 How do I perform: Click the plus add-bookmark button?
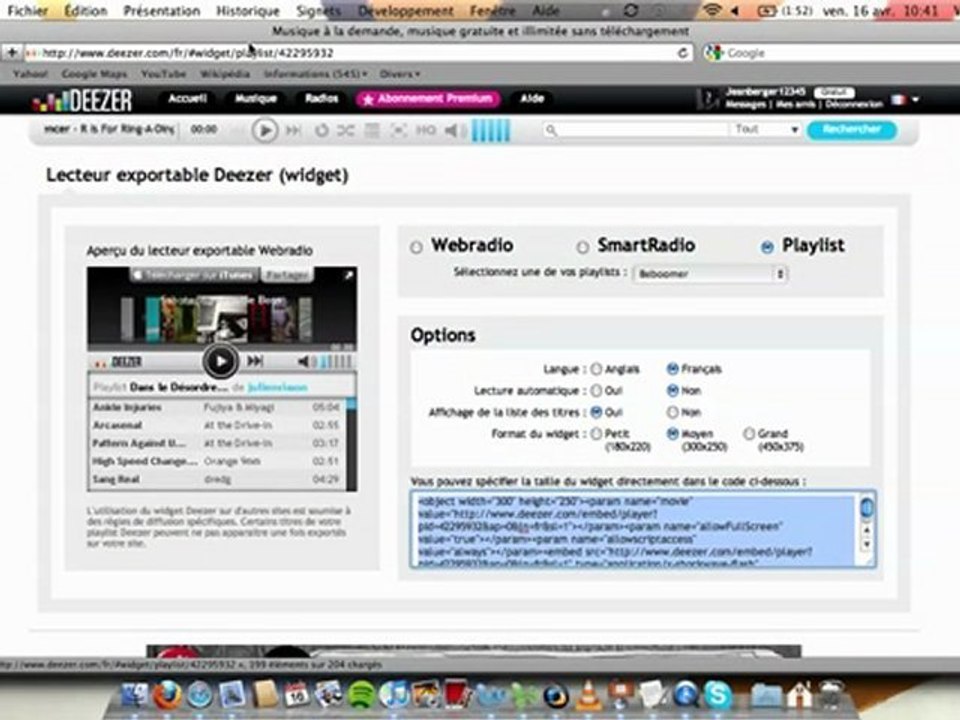[12, 53]
